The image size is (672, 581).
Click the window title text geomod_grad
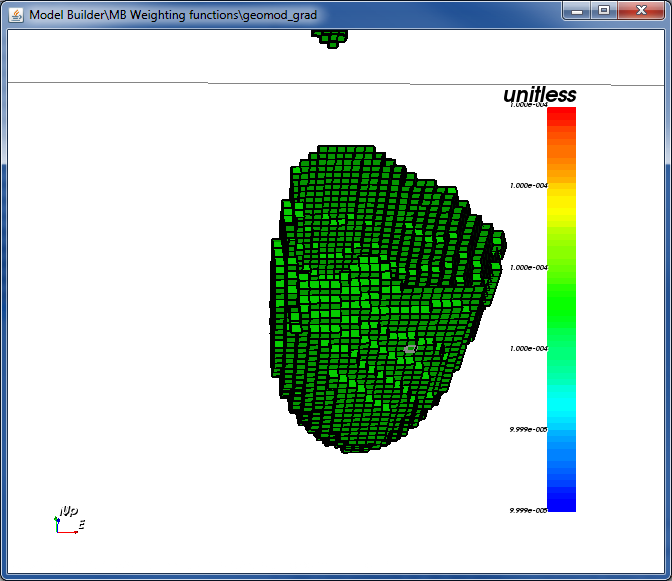(280, 15)
